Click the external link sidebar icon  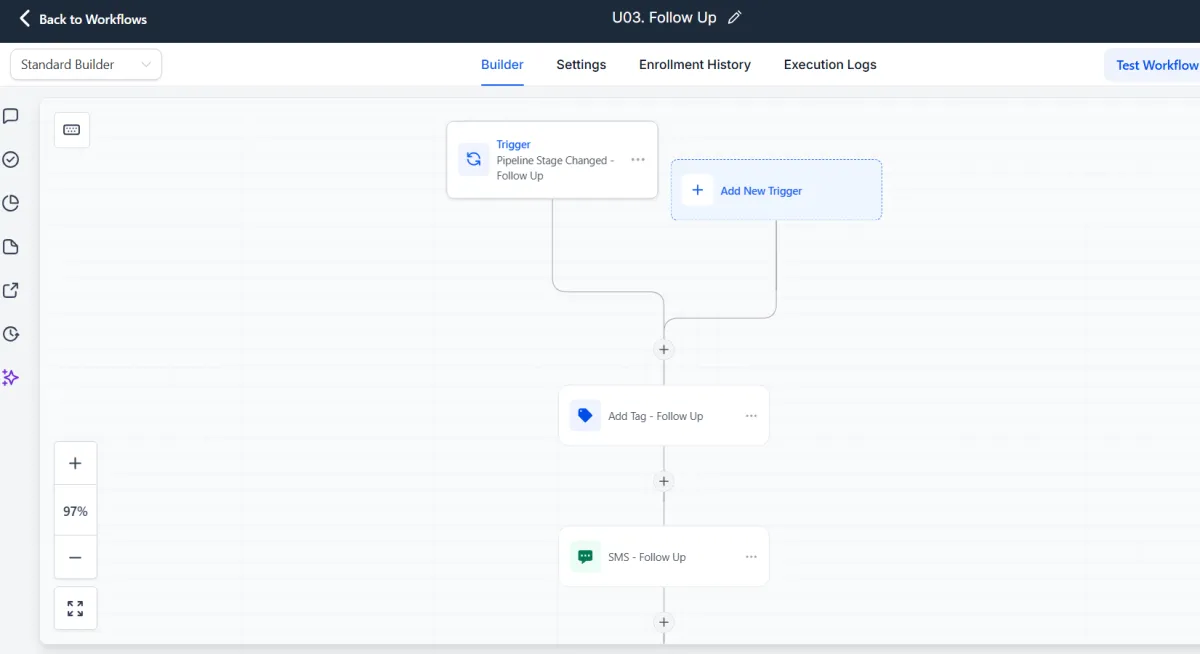pyautogui.click(x=11, y=291)
